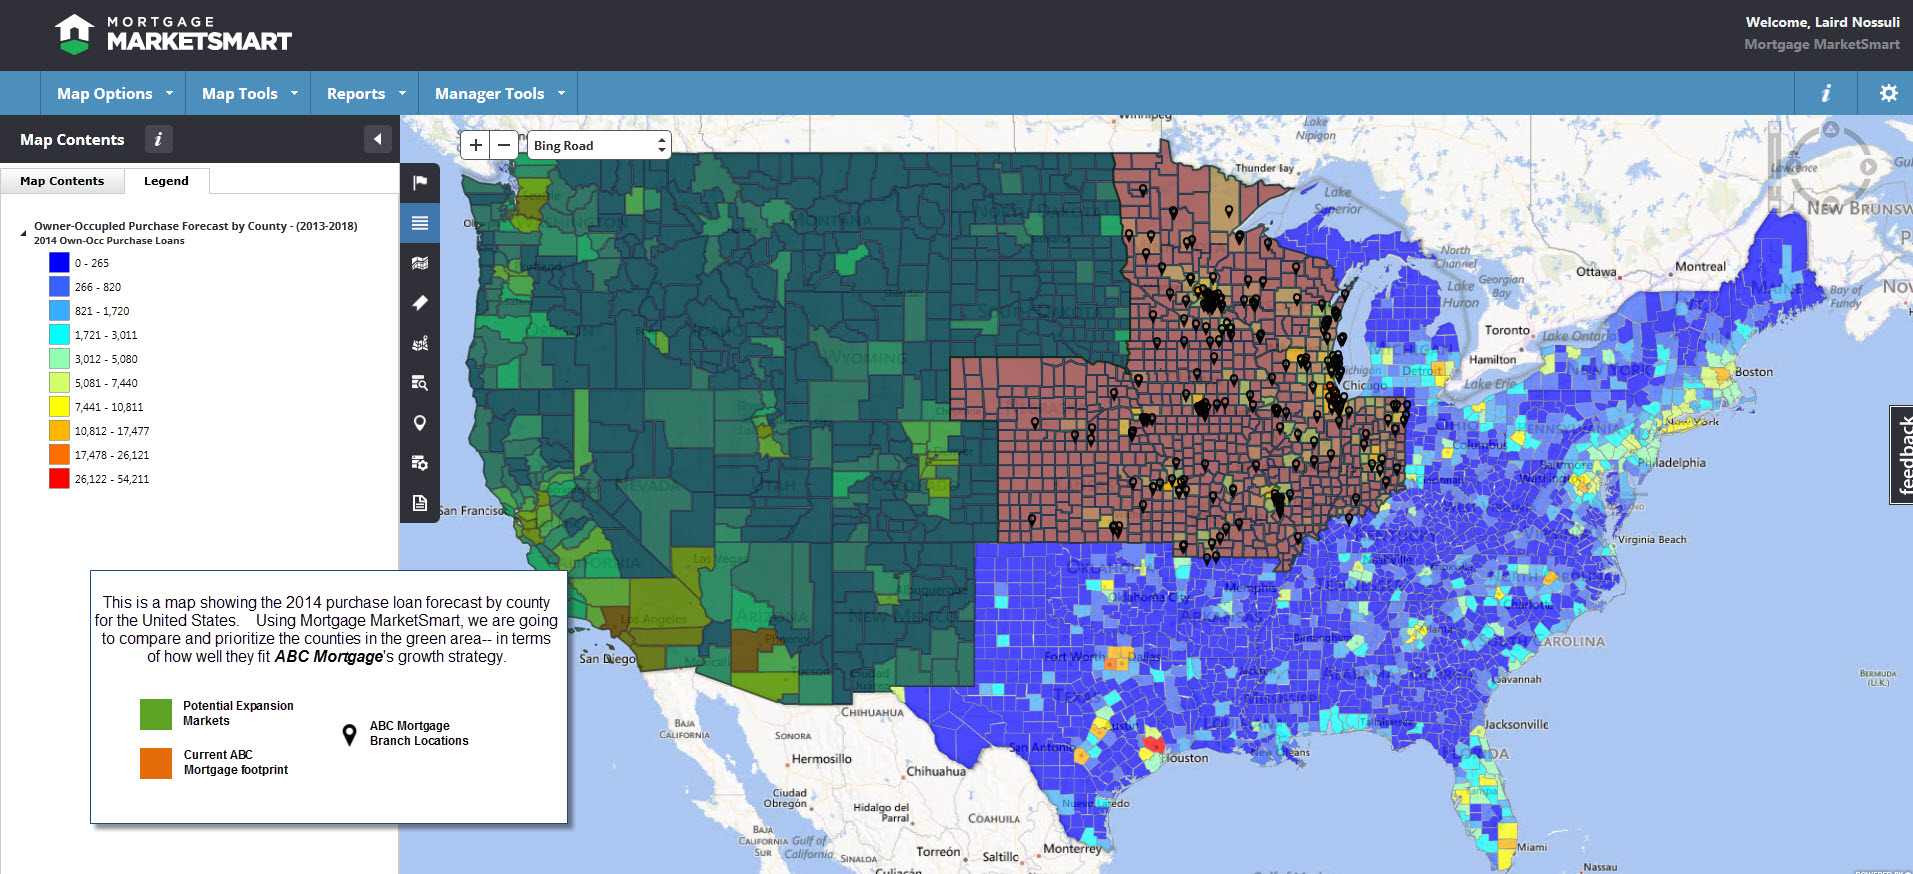This screenshot has height=874, width=1913.
Task: Collapse the Owner-Occupied Purchase Forecast layer
Action: pos(24,233)
